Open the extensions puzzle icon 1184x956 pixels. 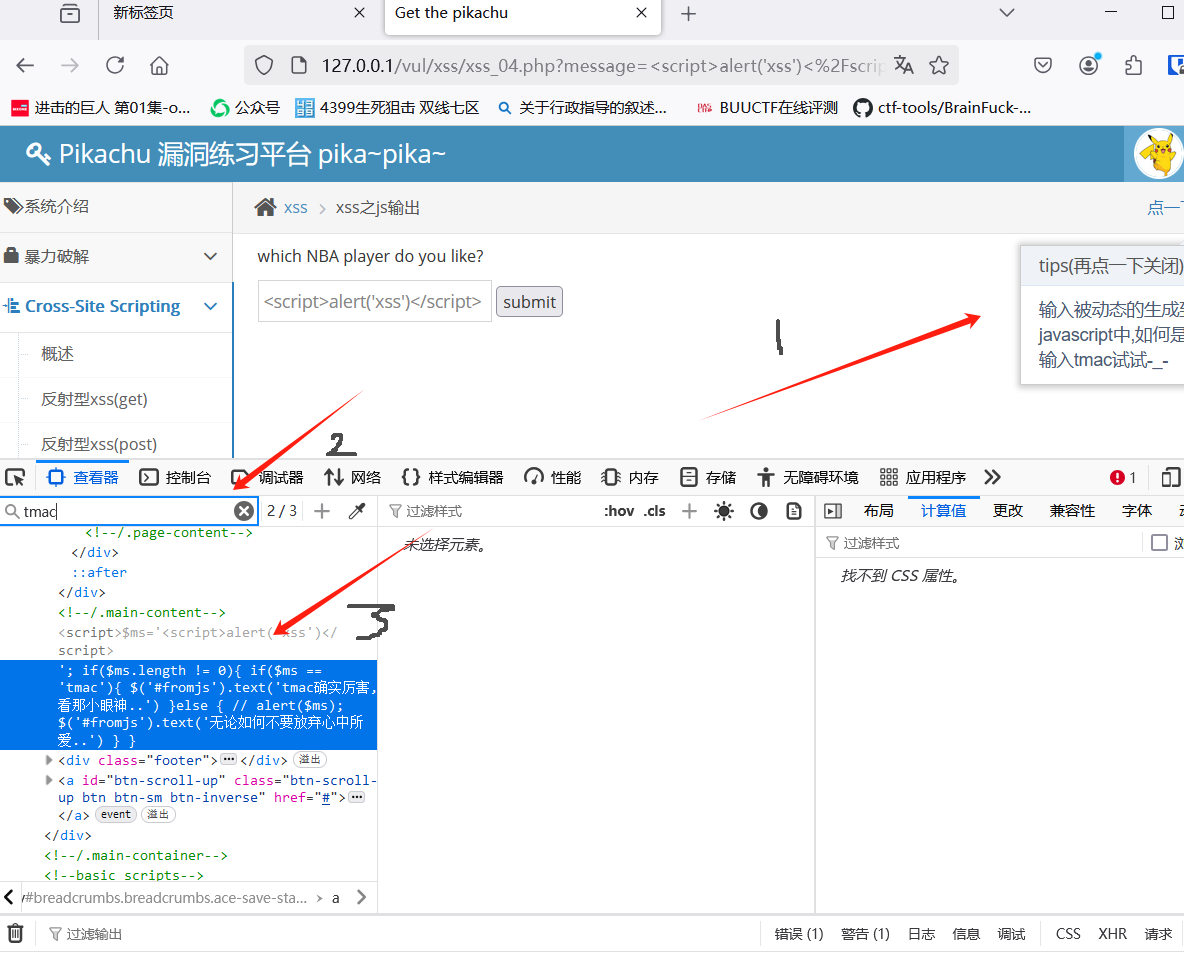click(1133, 66)
